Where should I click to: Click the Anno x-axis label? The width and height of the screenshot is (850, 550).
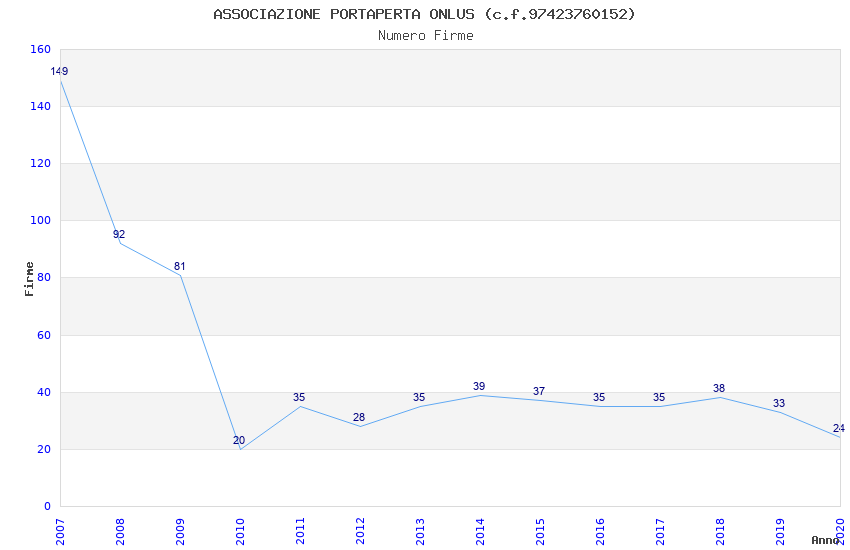point(825,540)
